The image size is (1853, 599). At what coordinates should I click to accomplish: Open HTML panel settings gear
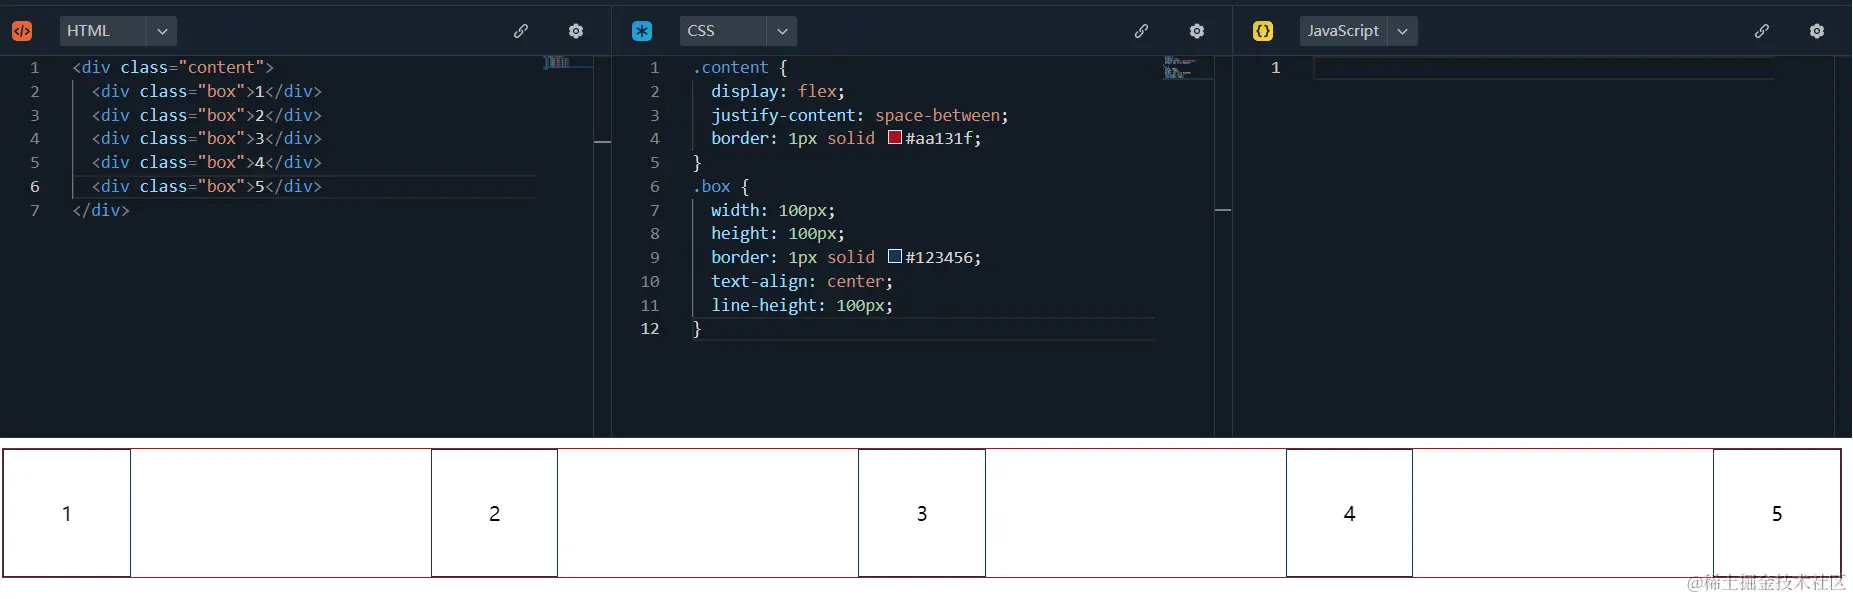pos(576,31)
